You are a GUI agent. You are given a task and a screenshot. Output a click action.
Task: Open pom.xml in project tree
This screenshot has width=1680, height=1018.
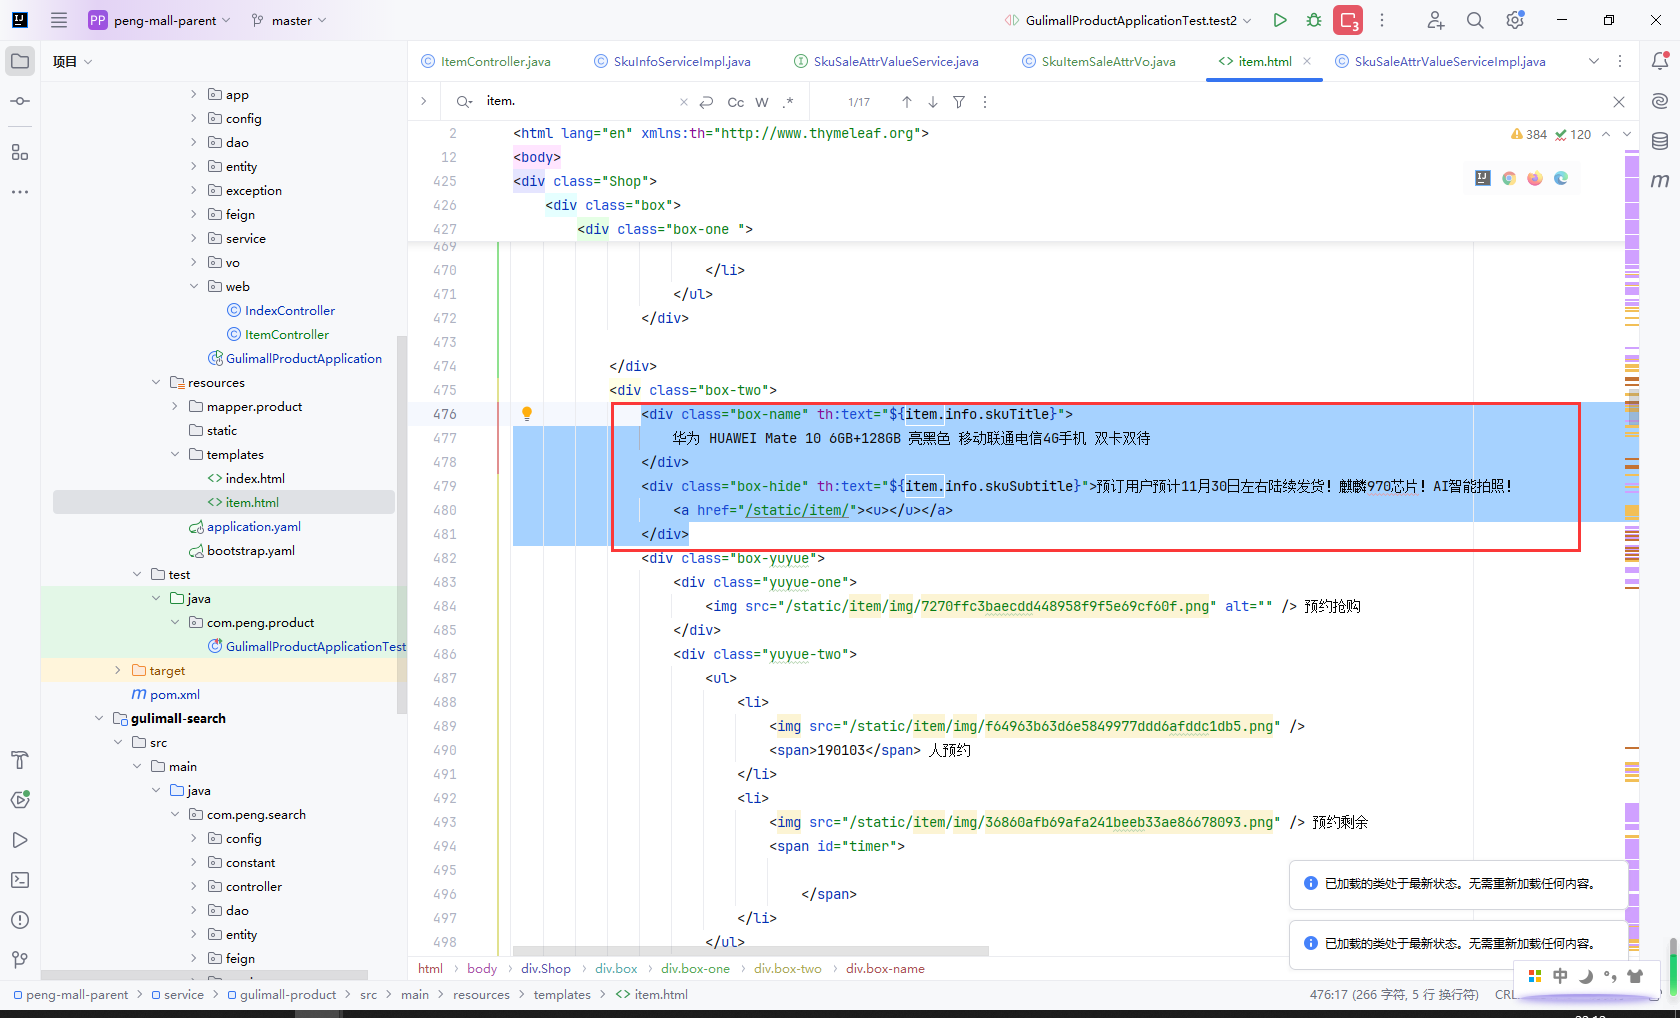(x=166, y=695)
